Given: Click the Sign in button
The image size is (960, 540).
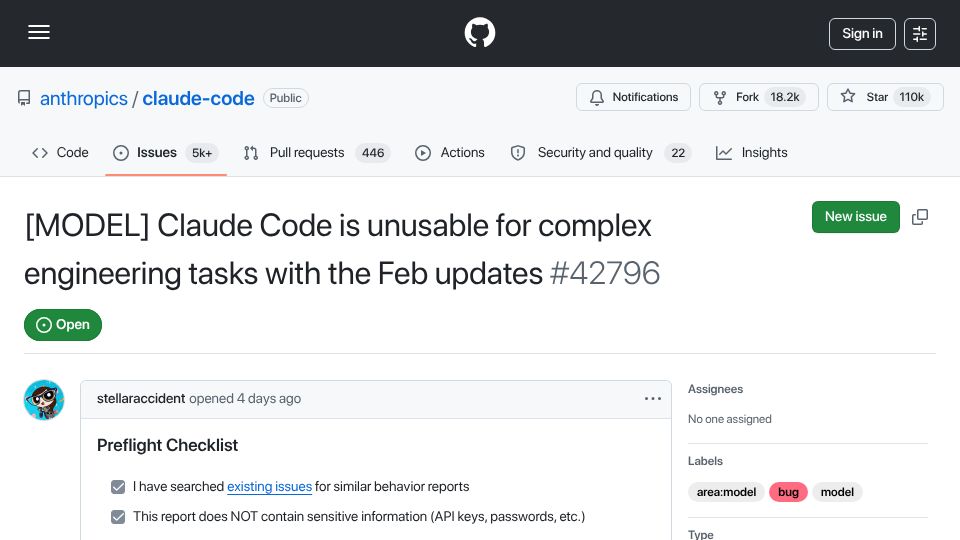Looking at the screenshot, I should 862,34.
